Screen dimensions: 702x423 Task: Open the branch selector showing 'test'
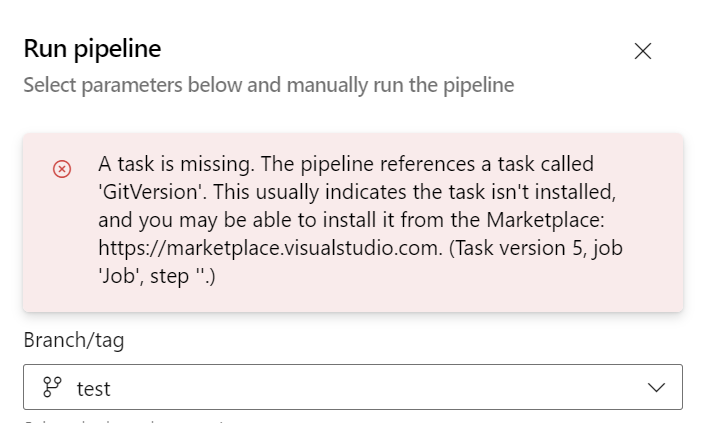pyautogui.click(x=352, y=388)
